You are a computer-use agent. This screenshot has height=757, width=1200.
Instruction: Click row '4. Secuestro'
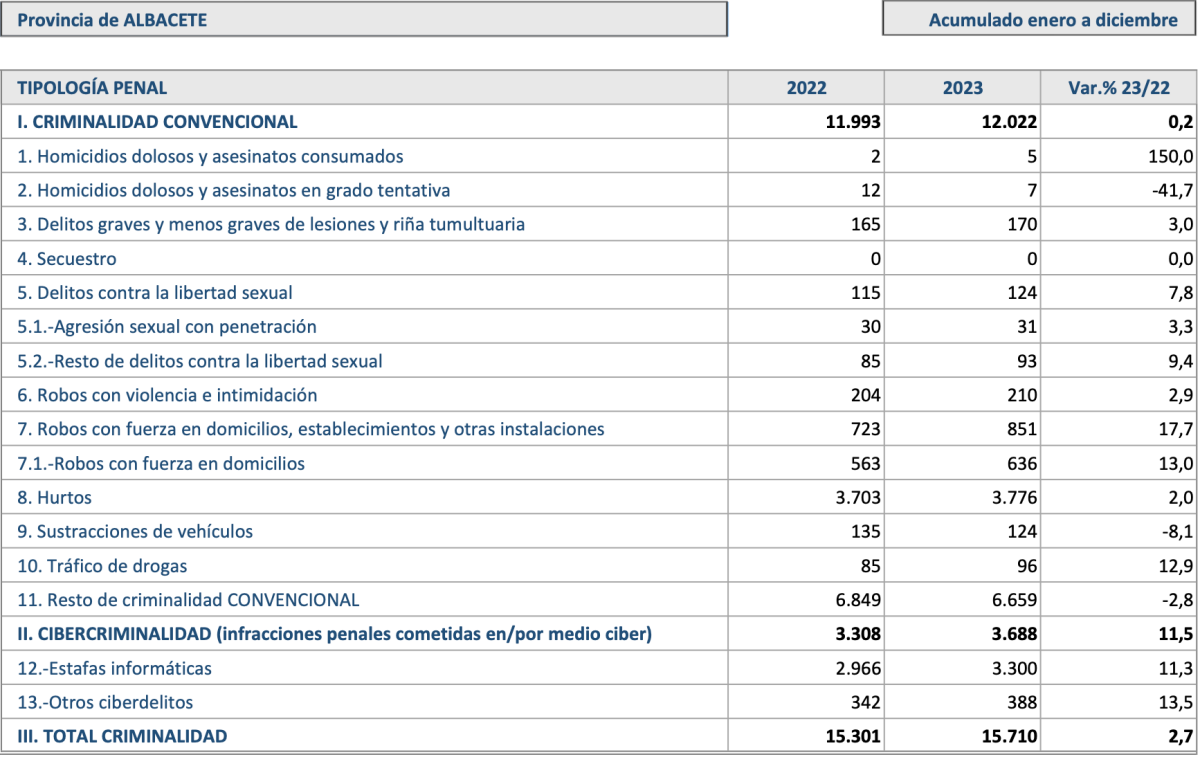coord(599,258)
